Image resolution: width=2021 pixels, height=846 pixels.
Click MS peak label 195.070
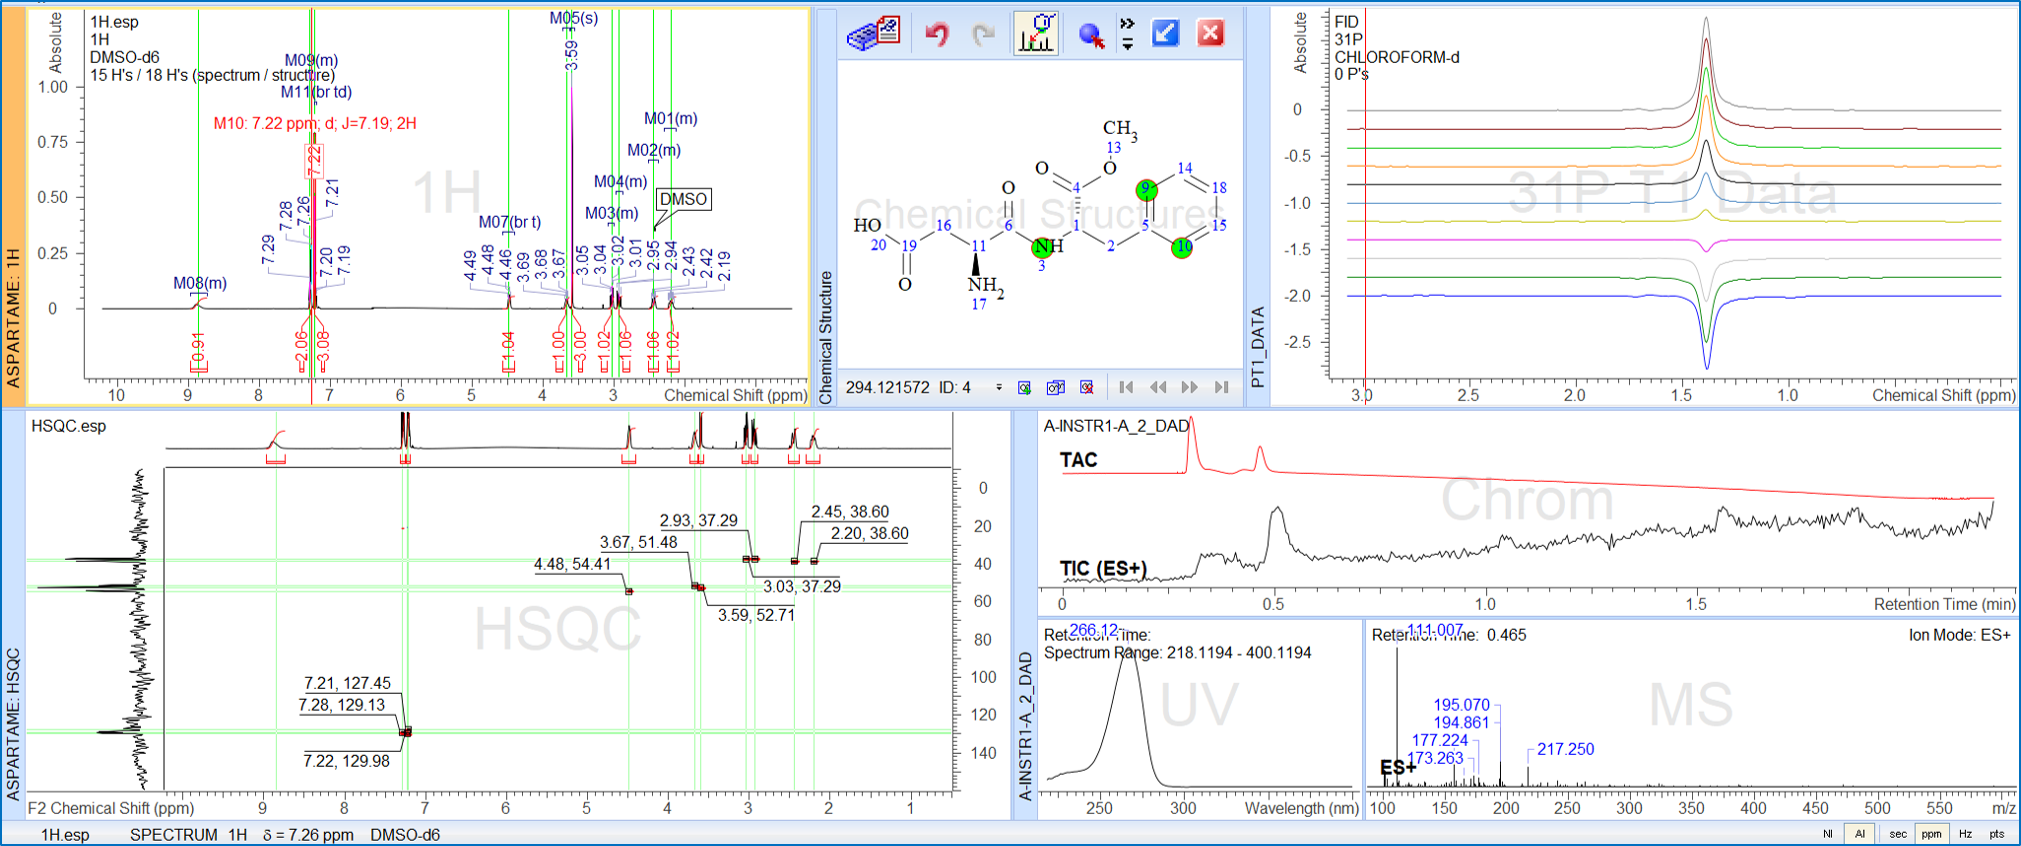(1462, 705)
